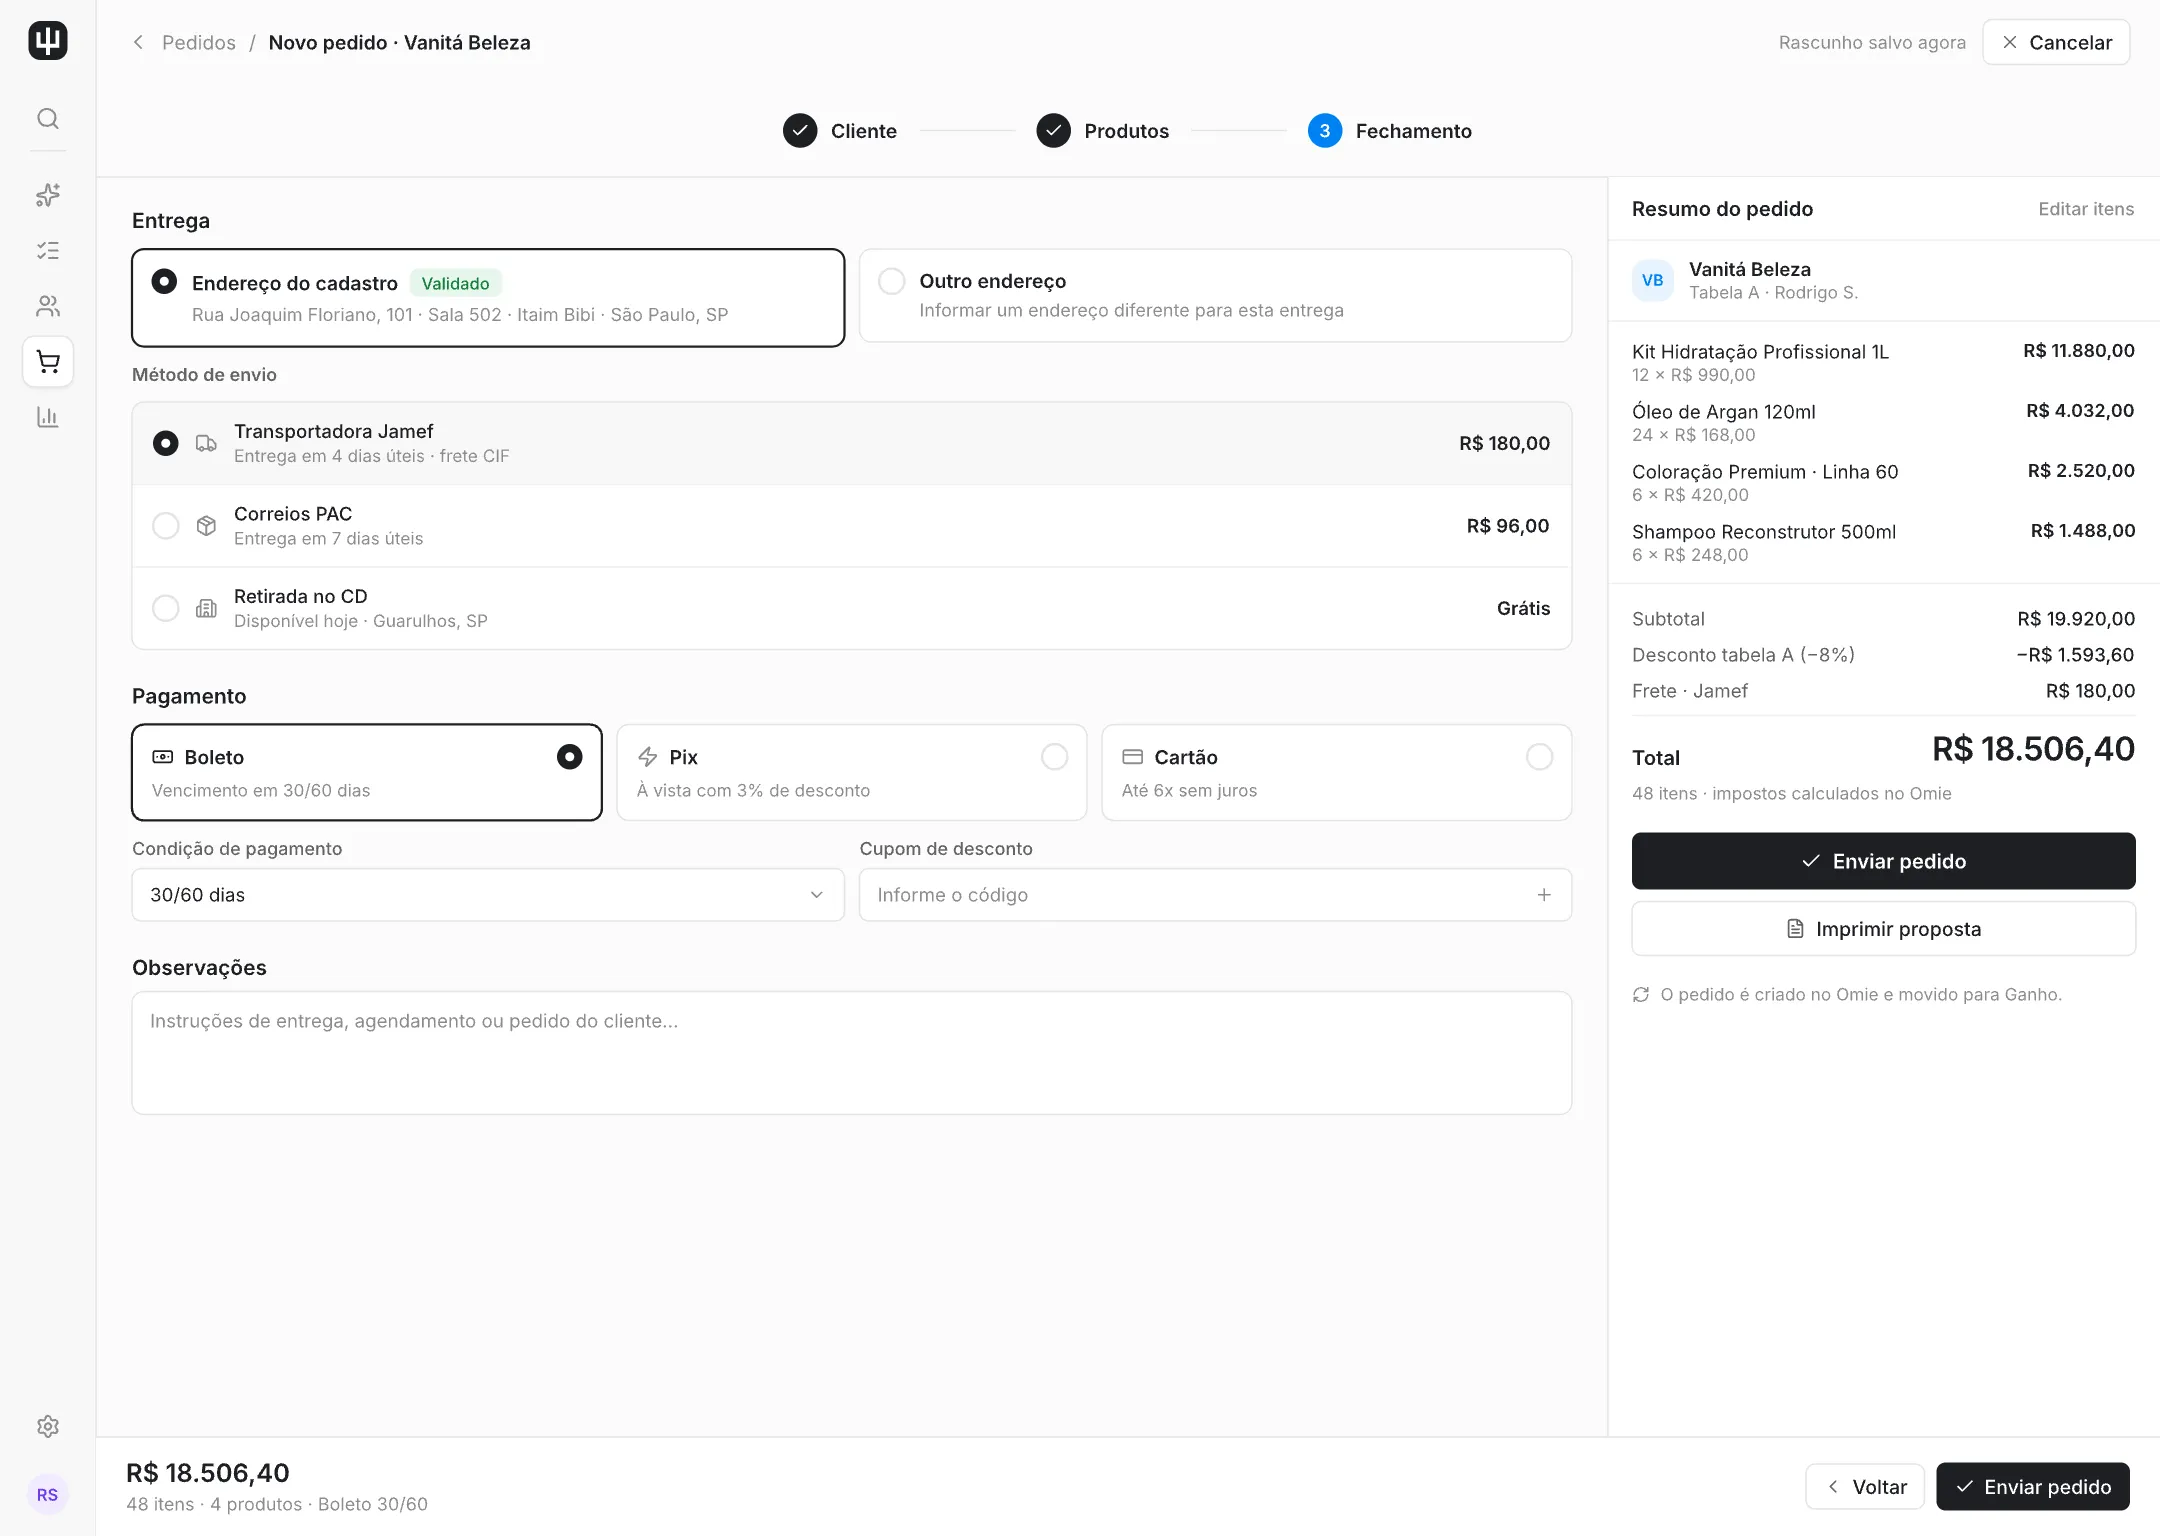Click the sync icon beside Omie note

click(x=1641, y=994)
